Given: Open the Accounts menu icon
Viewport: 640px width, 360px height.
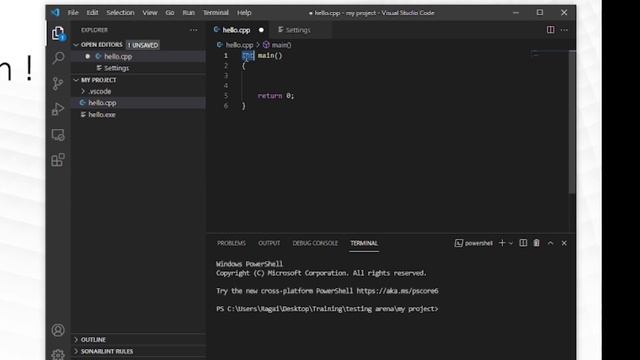Looking at the screenshot, I should click(58, 330).
